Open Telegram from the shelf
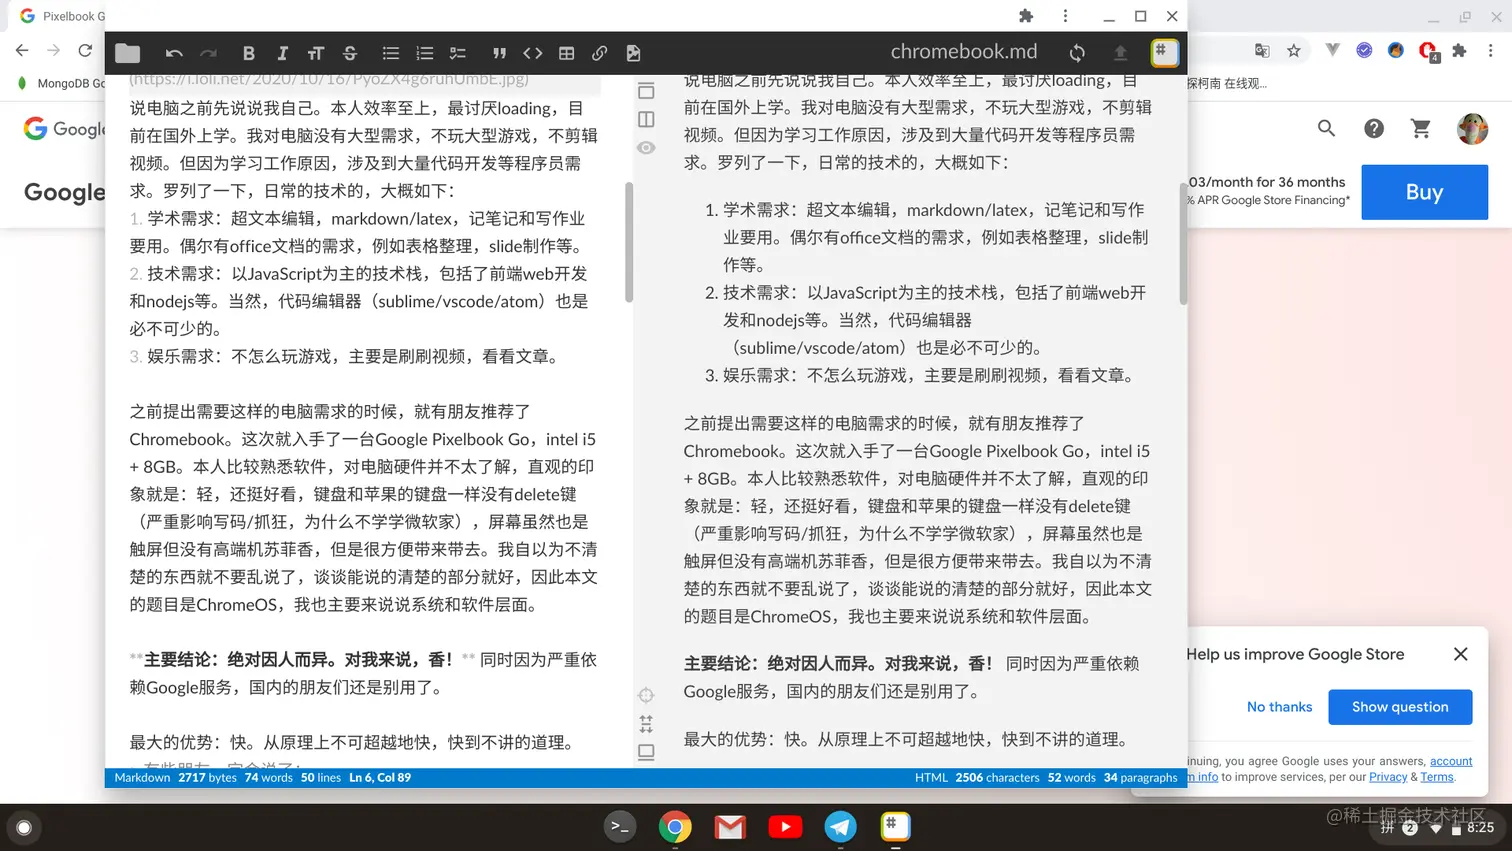 pos(840,827)
